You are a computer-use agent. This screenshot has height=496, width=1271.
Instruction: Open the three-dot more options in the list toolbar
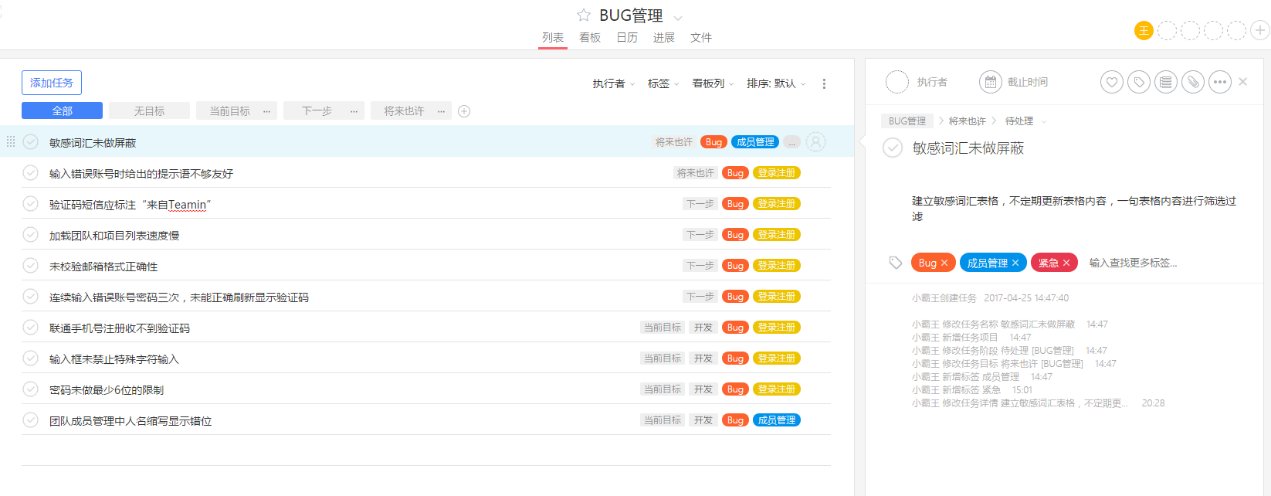824,84
